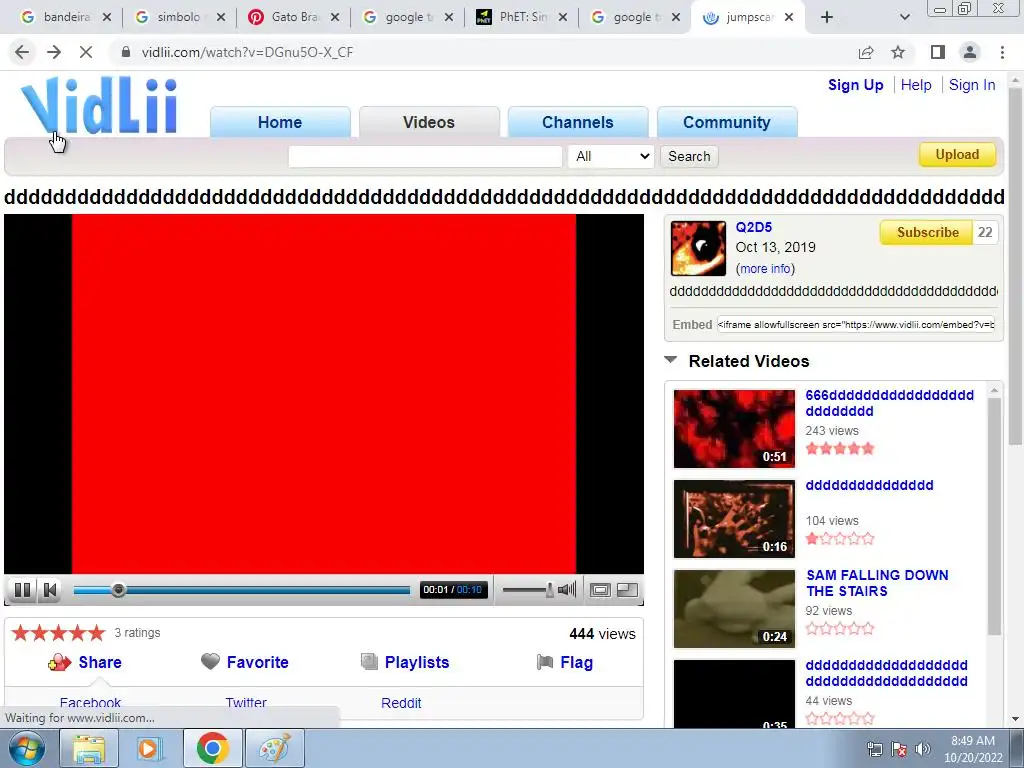Screen dimensions: 1024x768
Task: Switch to the Gato Bra Pinterest tab
Action: tap(294, 18)
